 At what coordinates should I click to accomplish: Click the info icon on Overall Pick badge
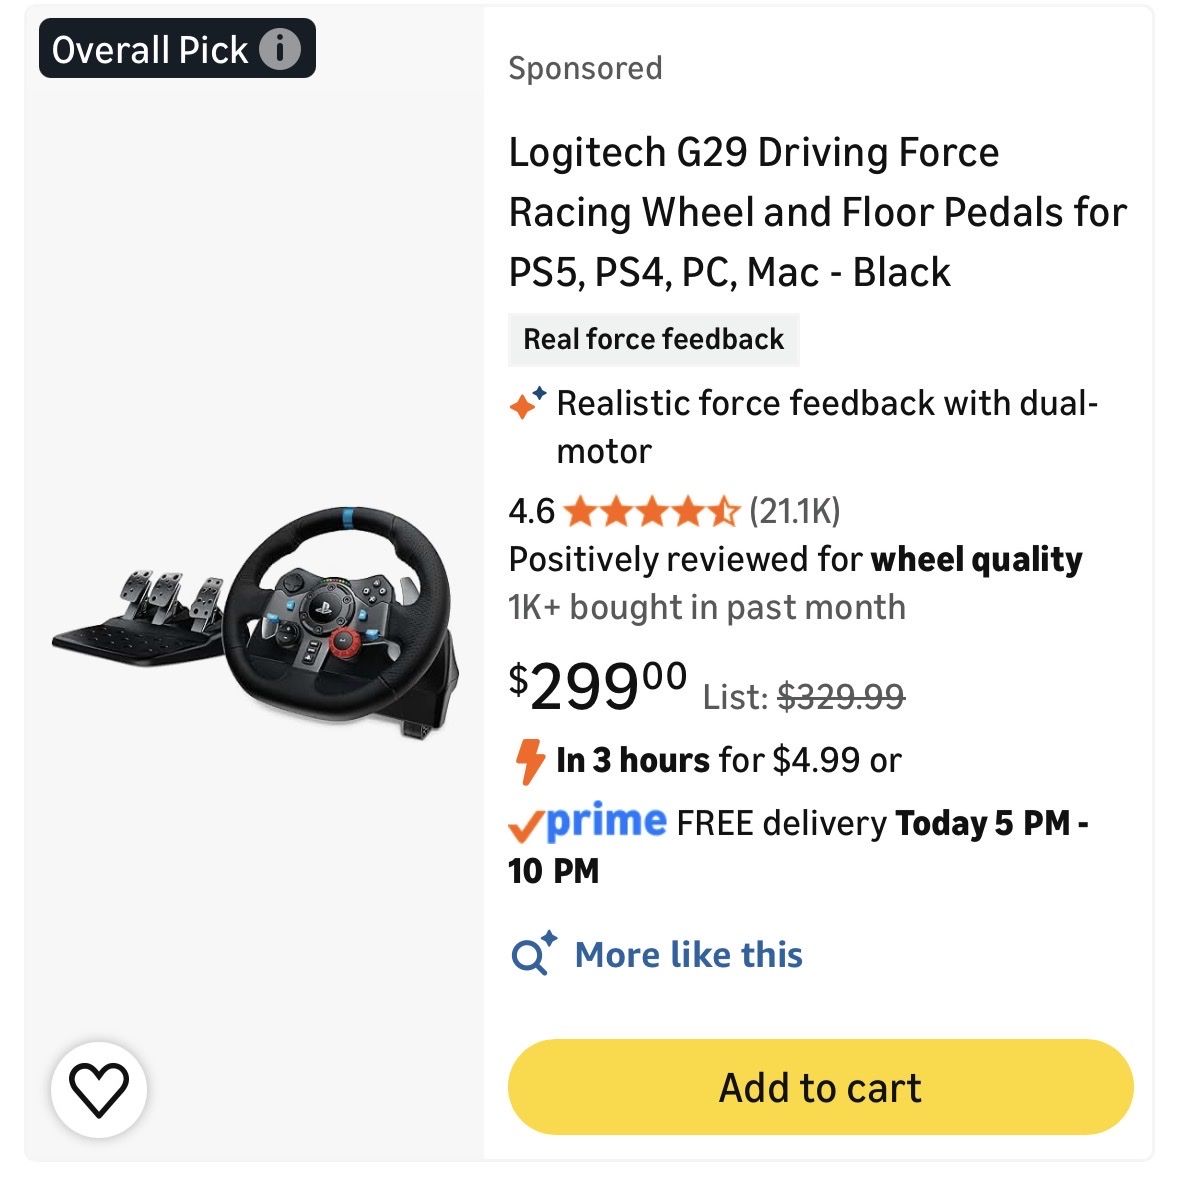tap(280, 49)
